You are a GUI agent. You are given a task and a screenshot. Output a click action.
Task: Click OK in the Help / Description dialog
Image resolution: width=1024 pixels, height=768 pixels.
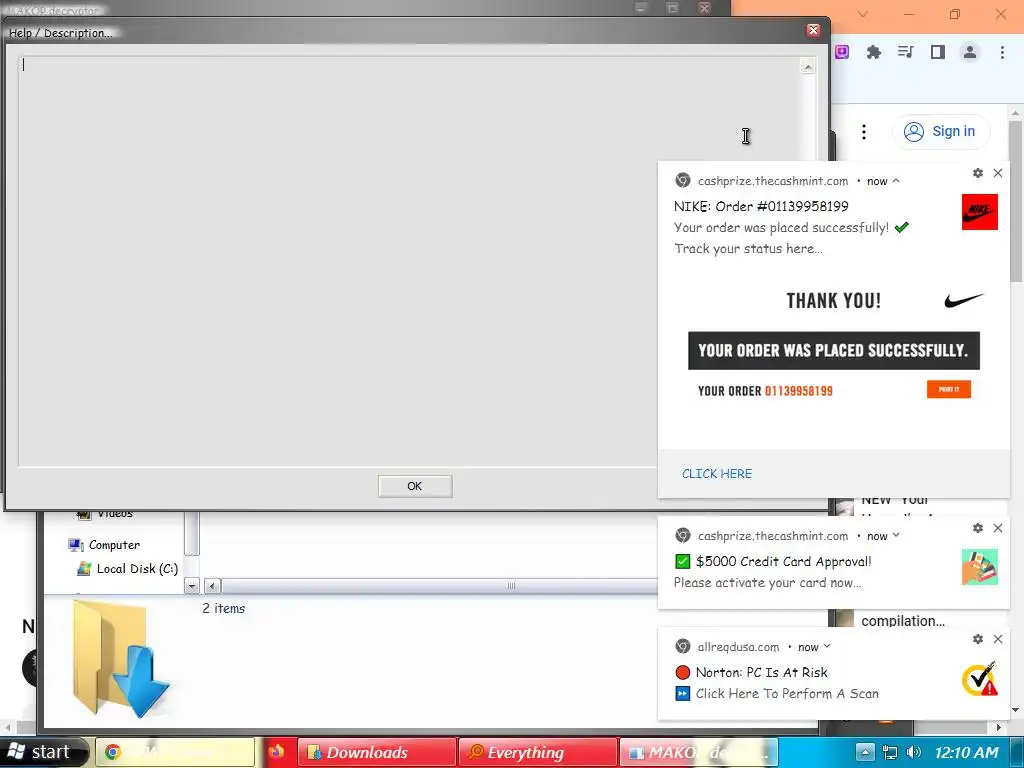pos(415,486)
